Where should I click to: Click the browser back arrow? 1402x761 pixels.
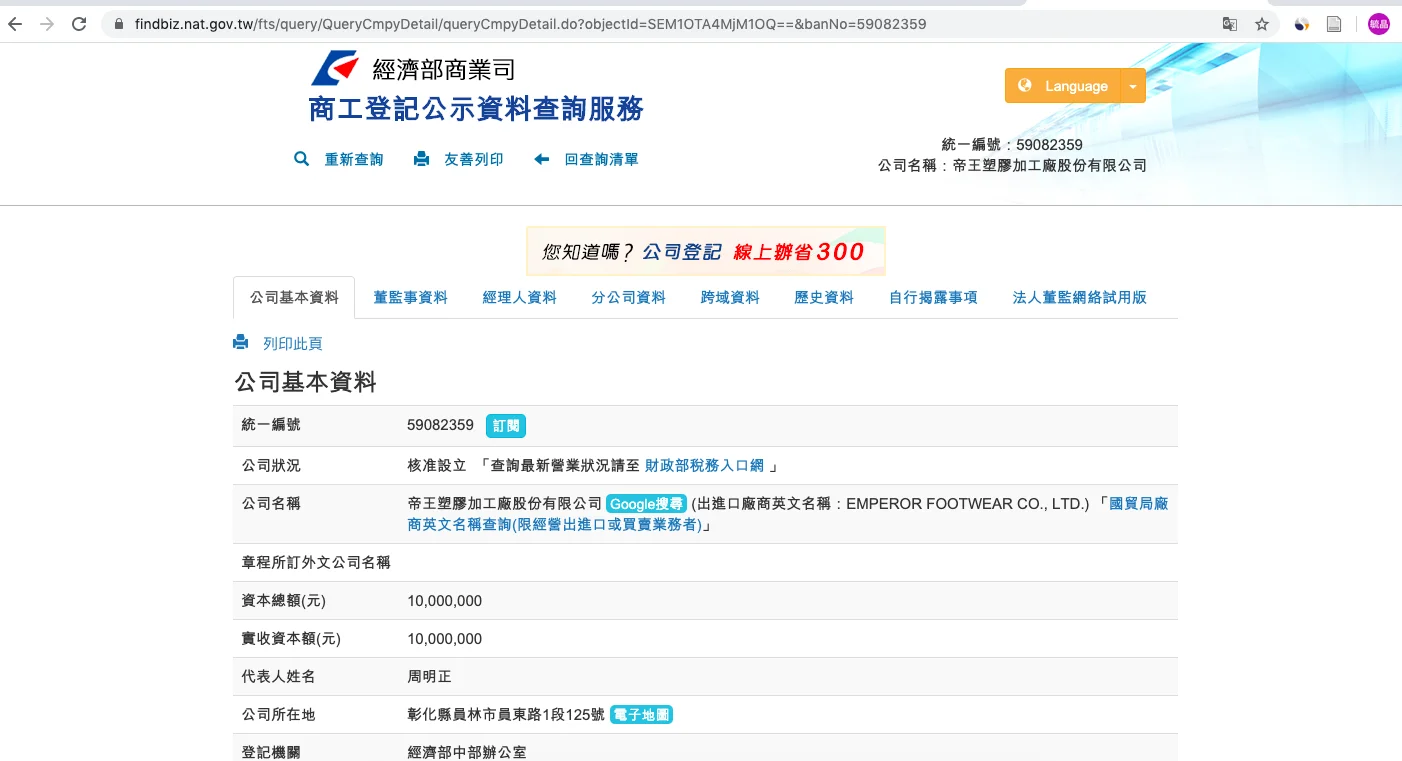click(x=15, y=24)
